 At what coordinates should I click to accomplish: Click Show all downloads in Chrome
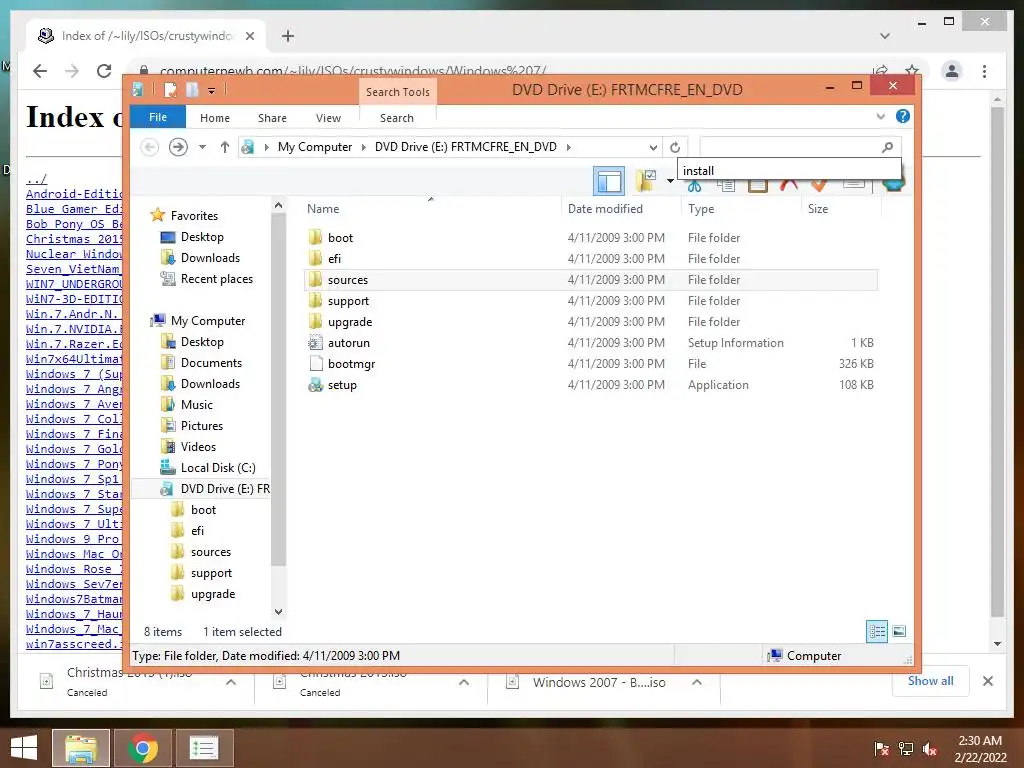pos(931,681)
